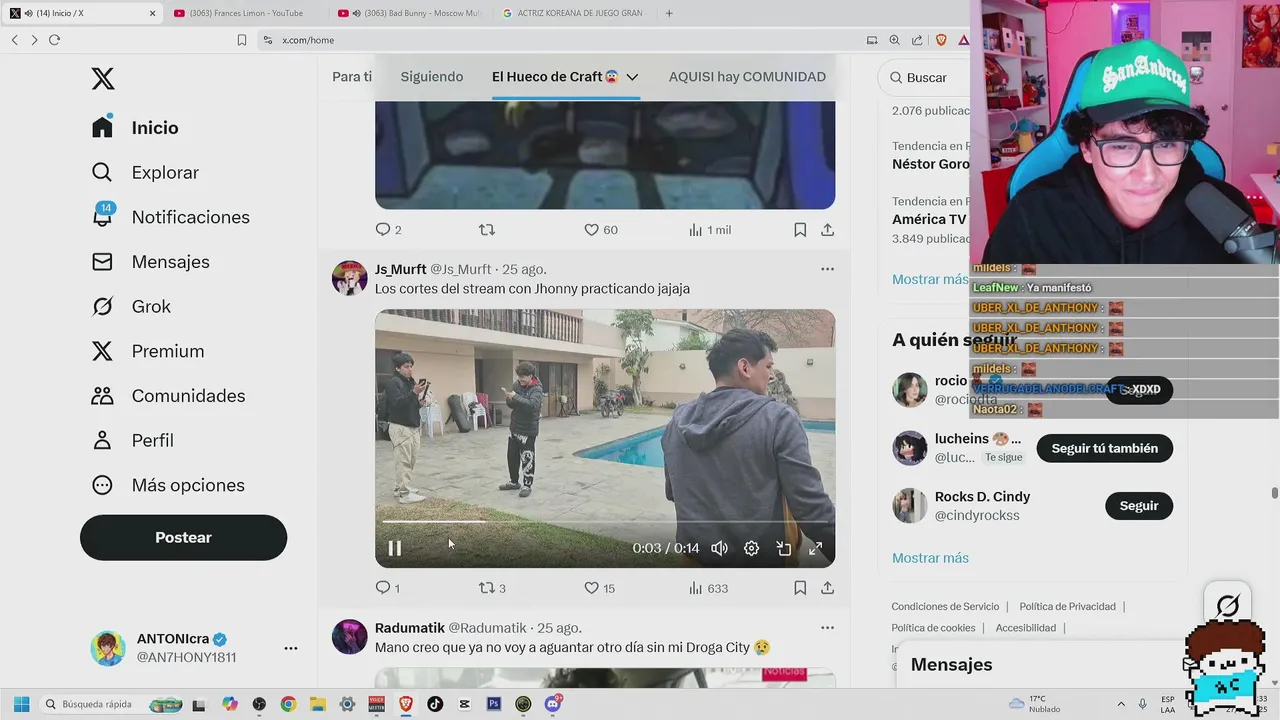Viewport: 1280px width, 720px height.
Task: Open Radumatik profile avatar
Action: (349, 637)
